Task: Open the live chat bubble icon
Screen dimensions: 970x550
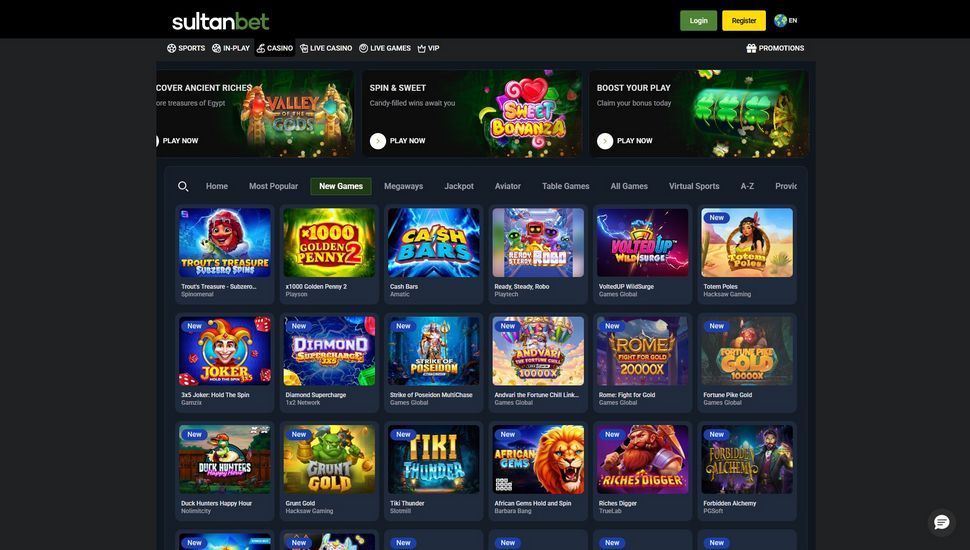Action: [x=942, y=523]
